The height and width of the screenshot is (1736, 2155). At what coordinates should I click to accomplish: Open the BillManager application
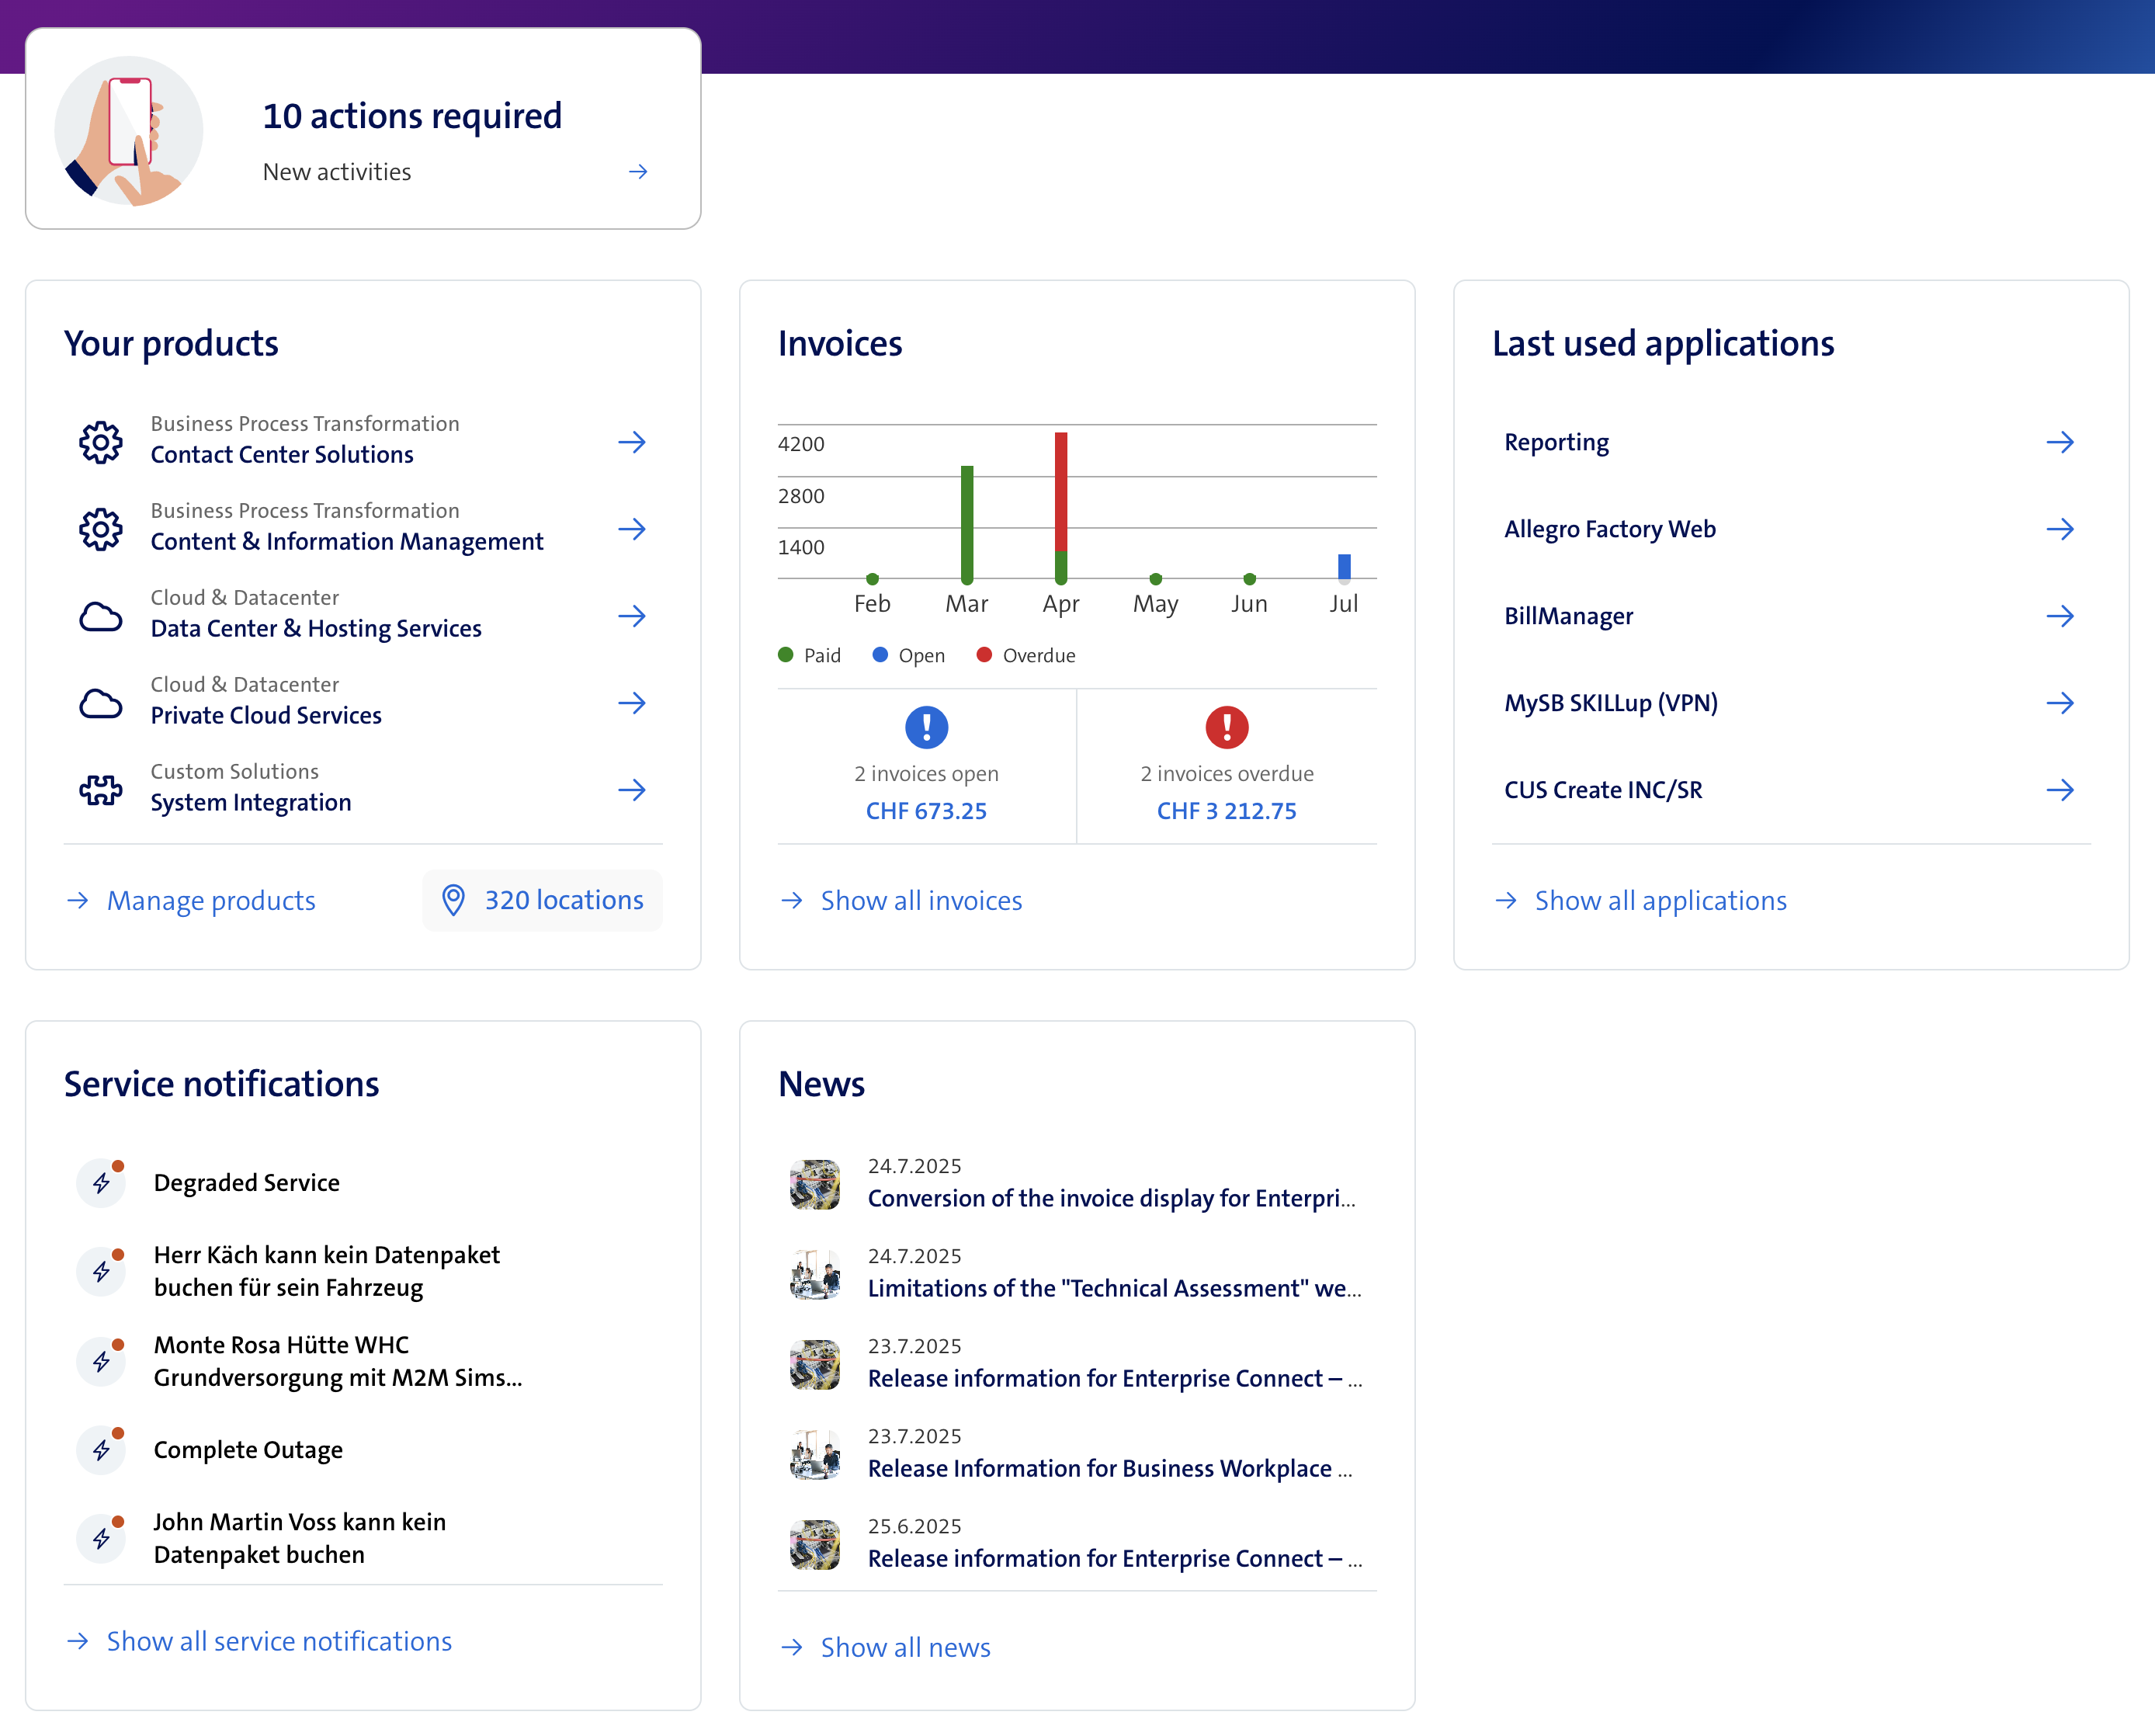[x=1568, y=616]
